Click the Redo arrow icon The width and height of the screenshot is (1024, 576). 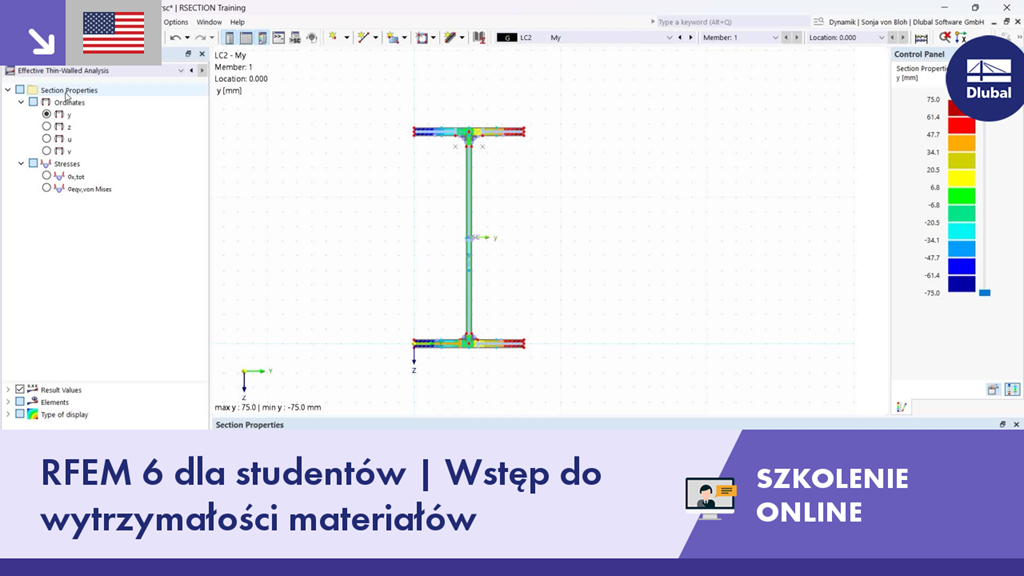(x=200, y=38)
